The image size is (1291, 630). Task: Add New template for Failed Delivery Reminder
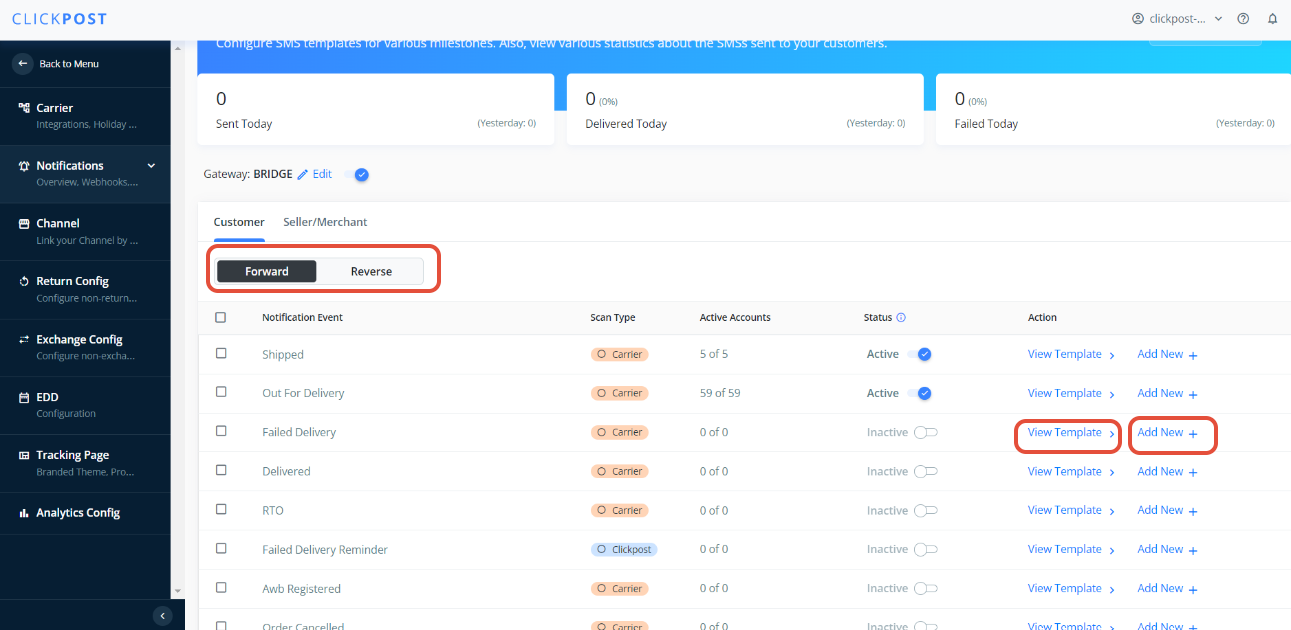[x=1167, y=549]
